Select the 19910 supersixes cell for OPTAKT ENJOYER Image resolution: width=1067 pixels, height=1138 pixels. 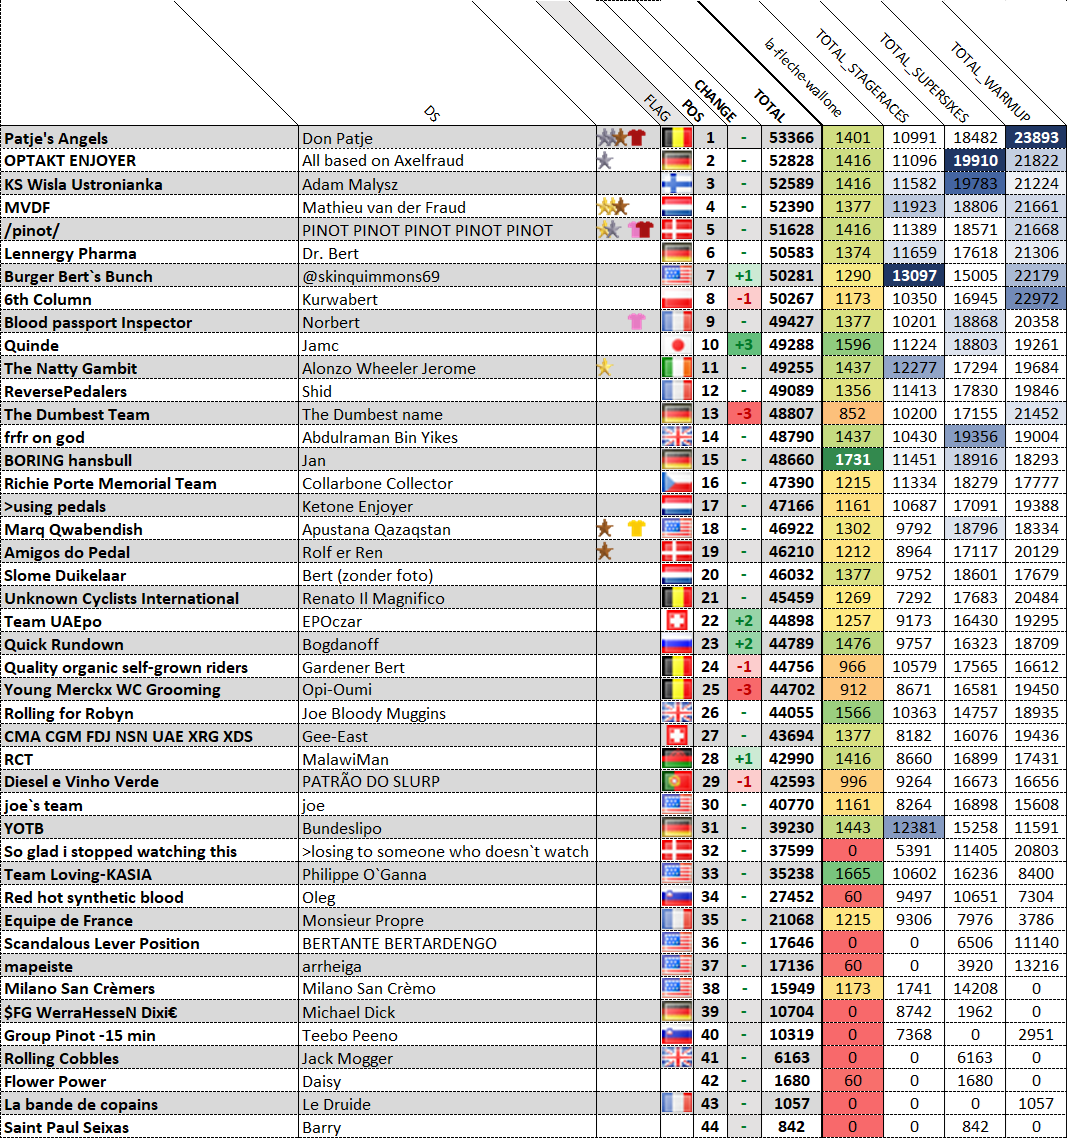(975, 160)
